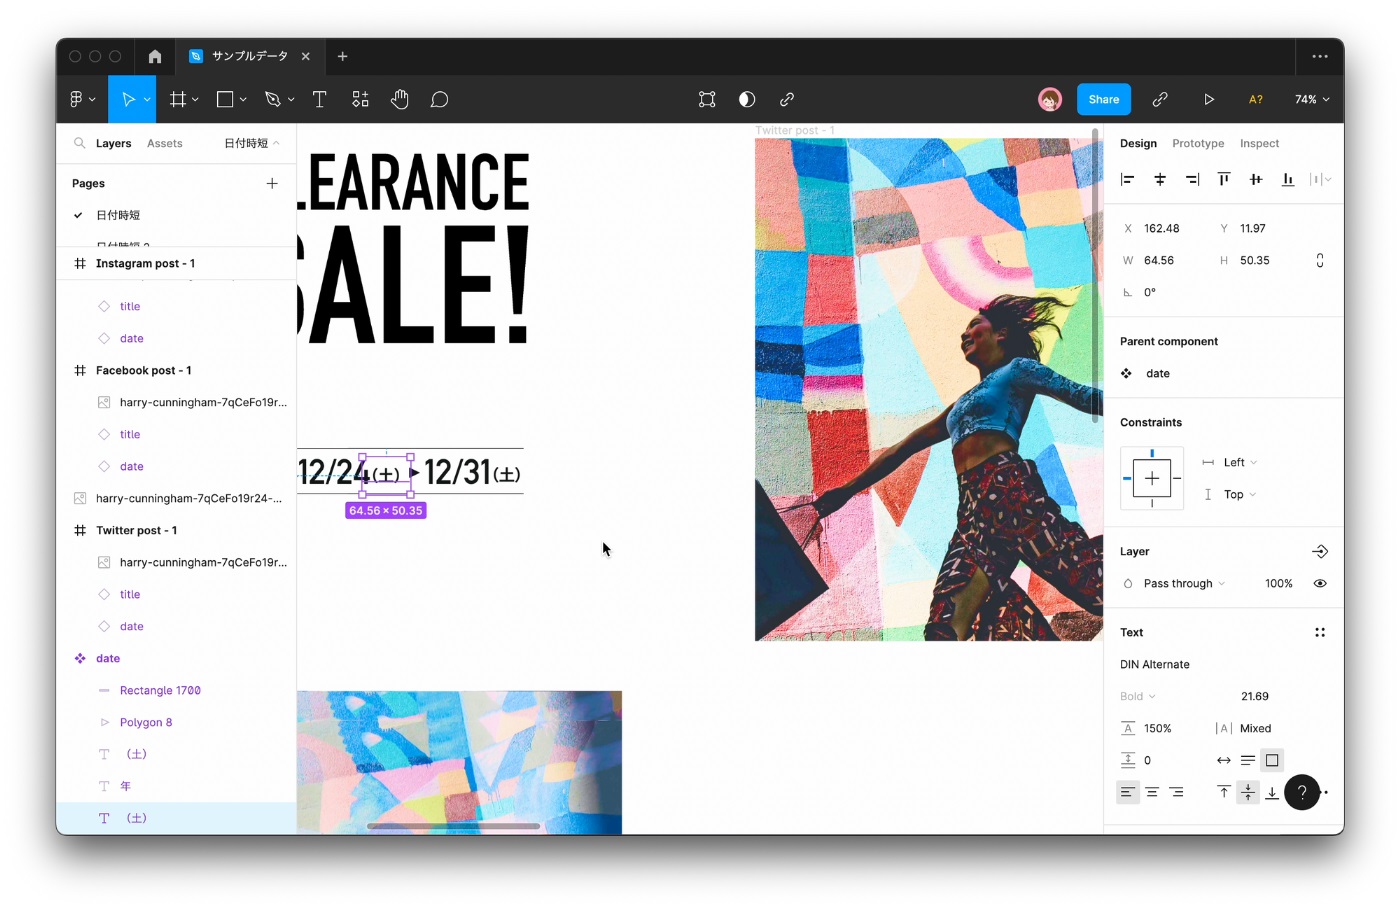This screenshot has width=1400, height=909.
Task: Click the user avatar
Action: click(1050, 99)
